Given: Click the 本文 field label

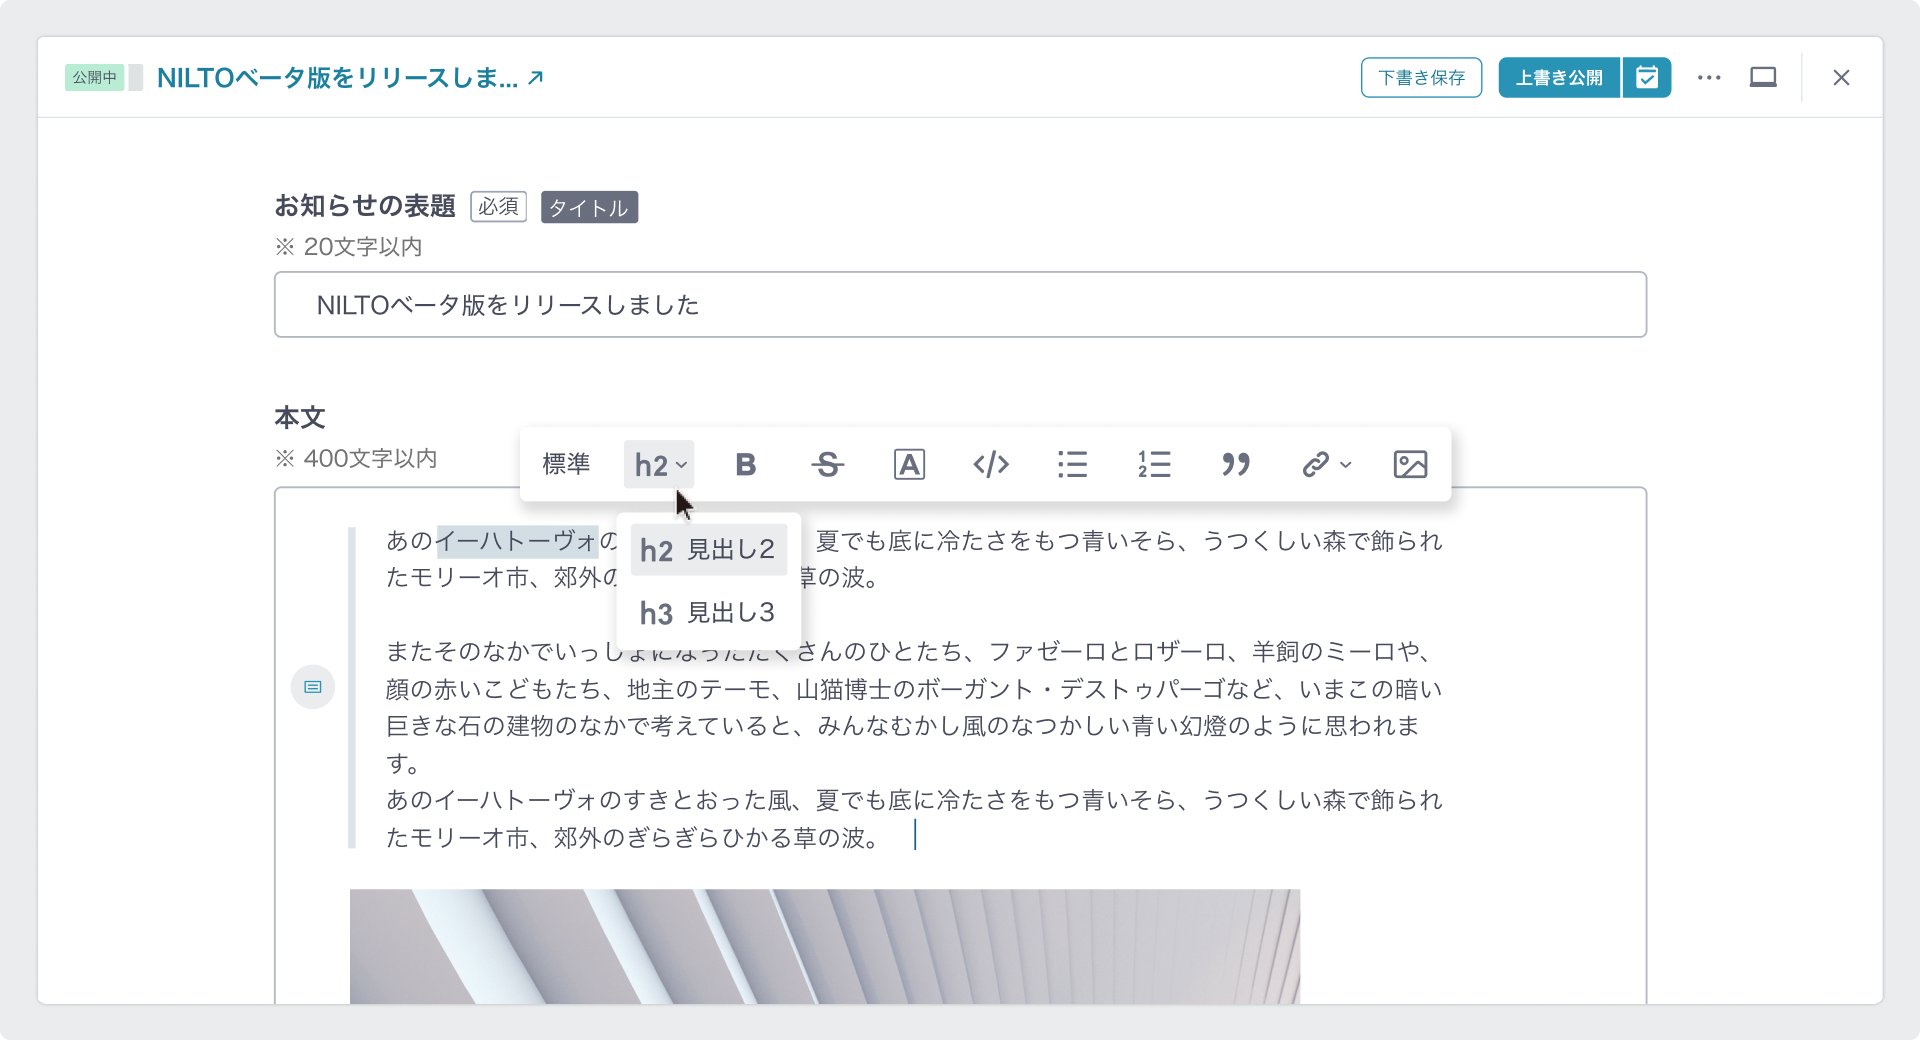Looking at the screenshot, I should (300, 417).
